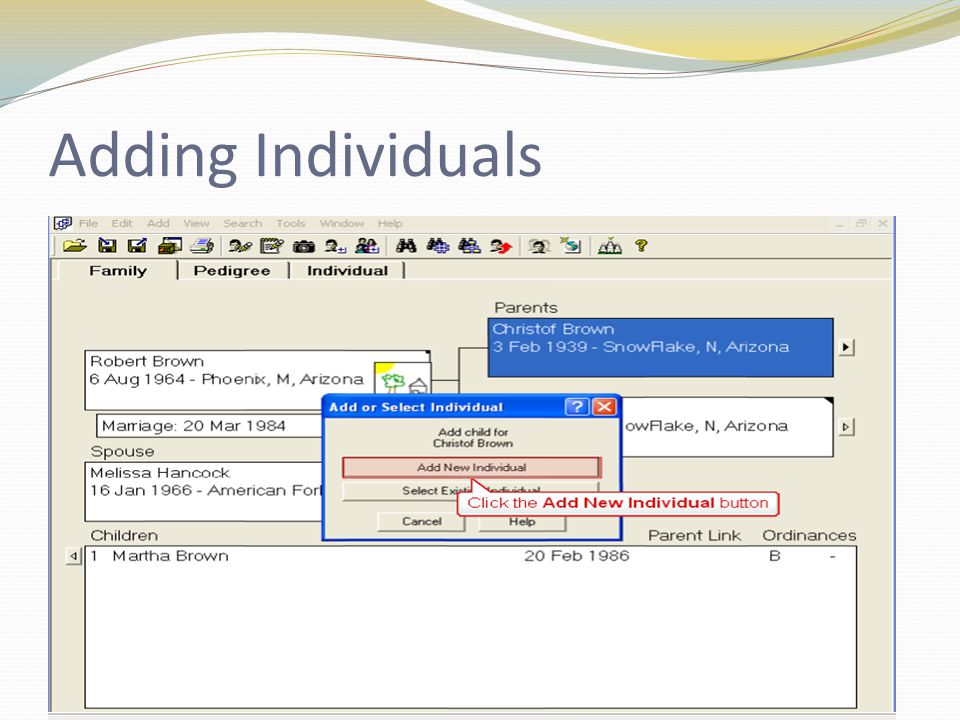Click the yellow question mark help icon
This screenshot has height=720, width=960.
(641, 246)
